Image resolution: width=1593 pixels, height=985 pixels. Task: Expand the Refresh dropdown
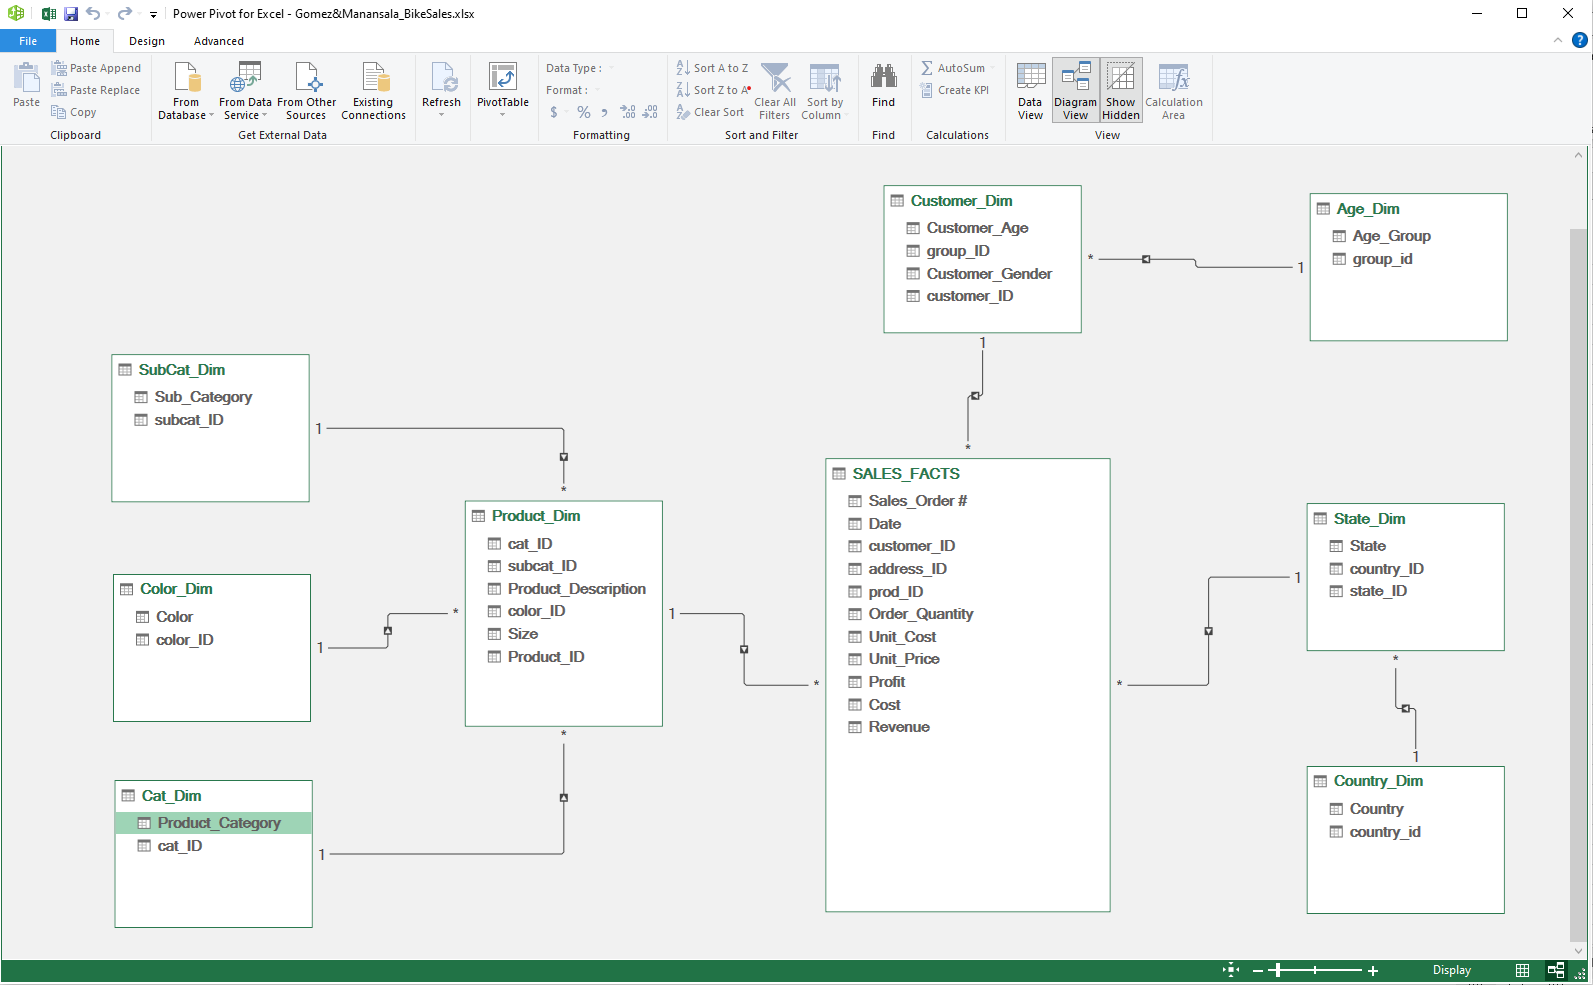click(x=441, y=114)
